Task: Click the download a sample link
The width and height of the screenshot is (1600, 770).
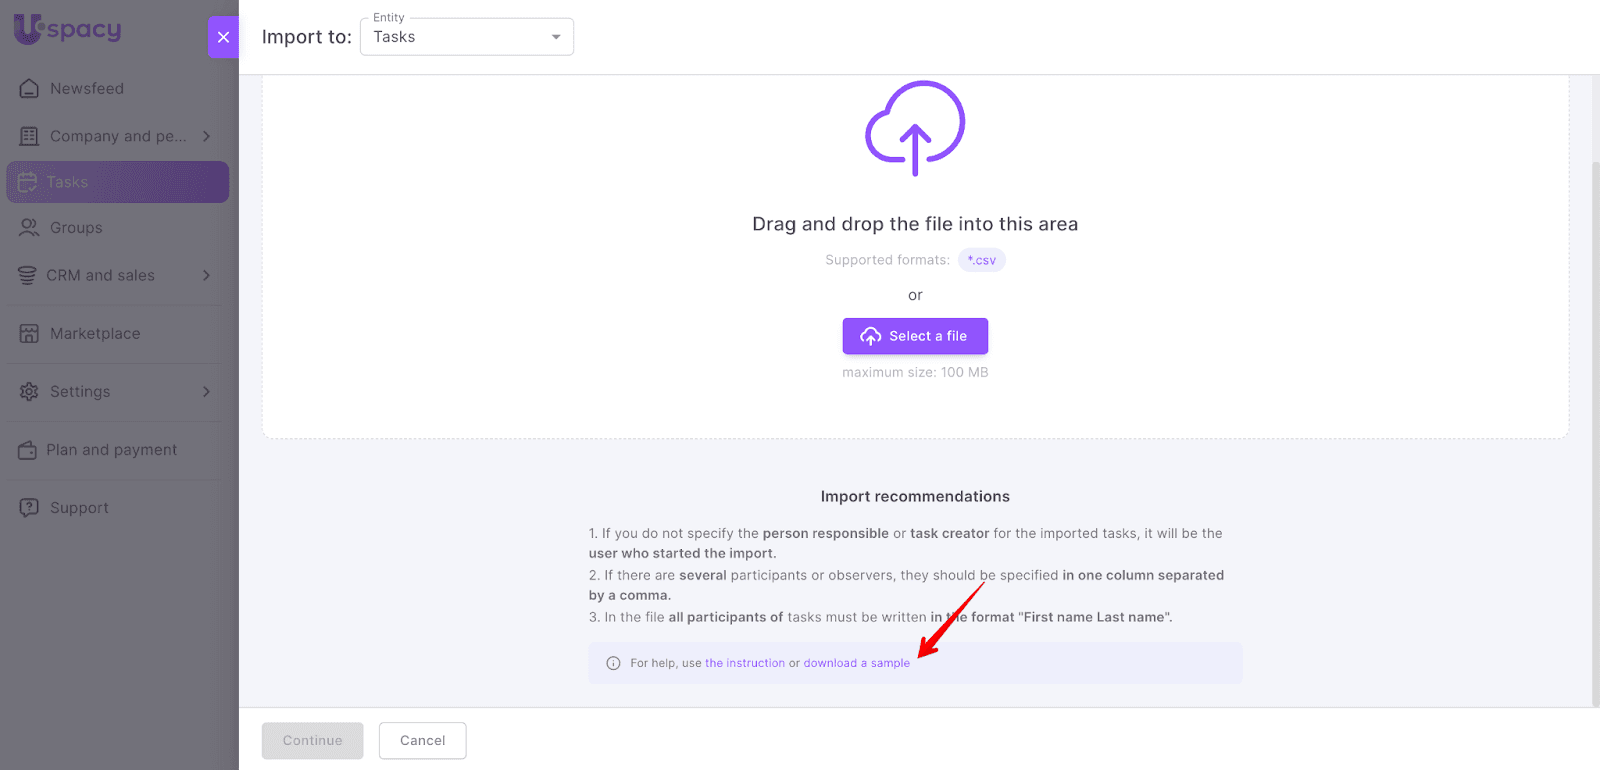Action: pos(857,663)
